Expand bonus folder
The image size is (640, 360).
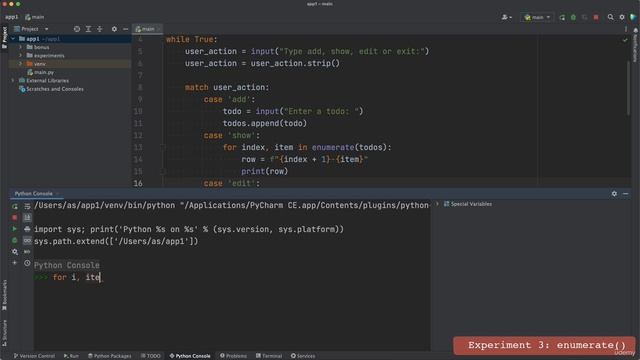point(20,47)
